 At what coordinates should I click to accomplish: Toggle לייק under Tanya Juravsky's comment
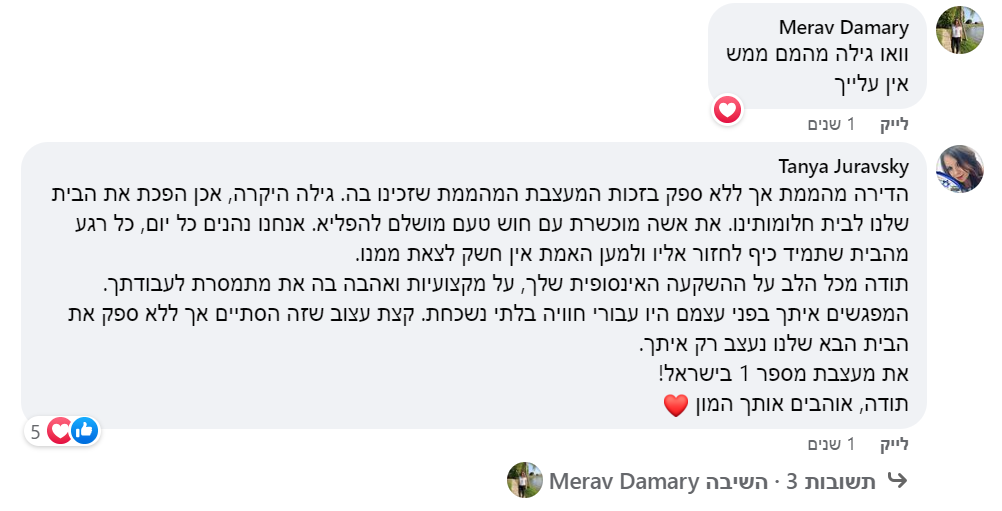893,444
